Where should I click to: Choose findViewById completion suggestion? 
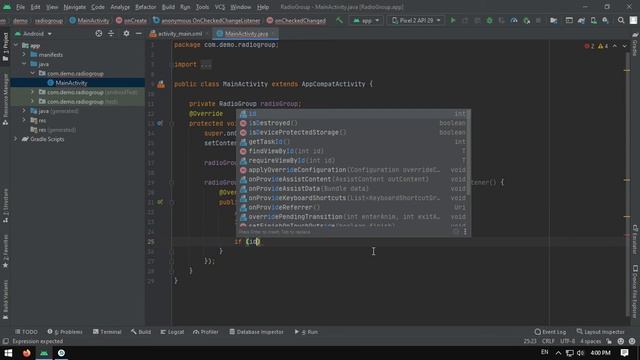point(353,151)
